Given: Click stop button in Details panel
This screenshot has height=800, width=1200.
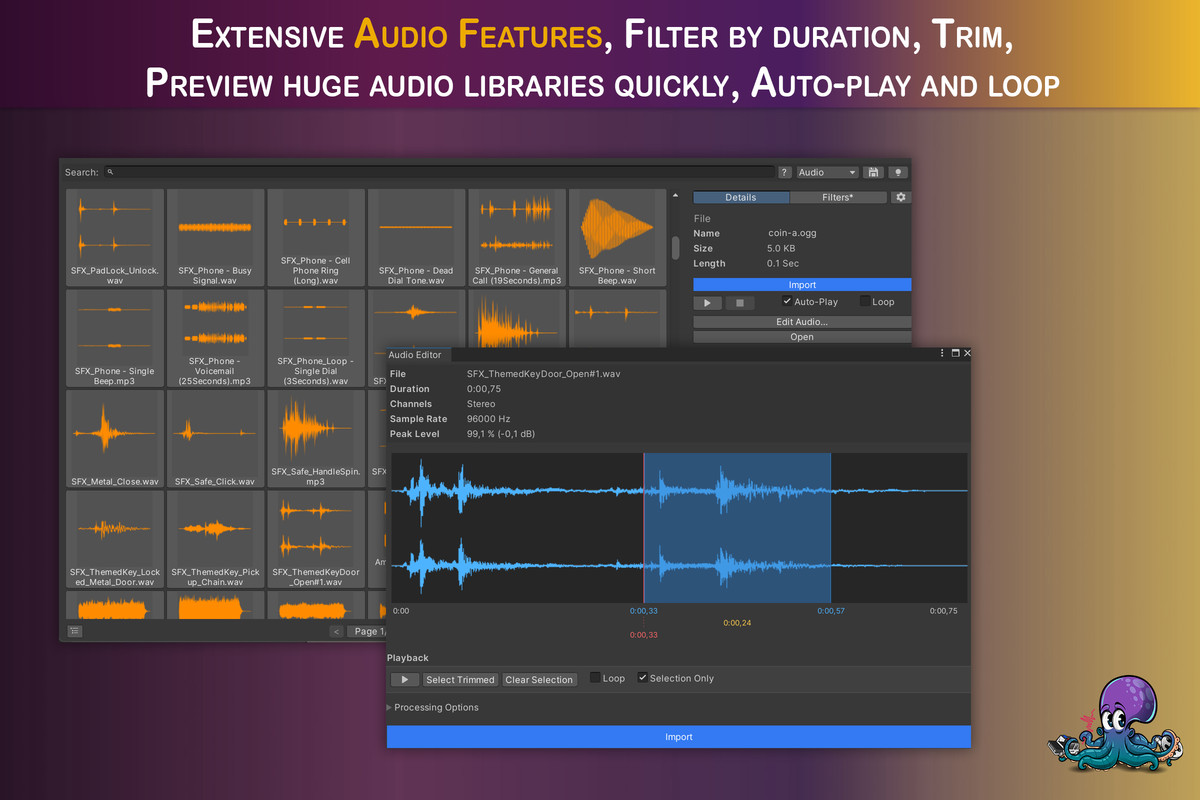Looking at the screenshot, I should click(740, 302).
